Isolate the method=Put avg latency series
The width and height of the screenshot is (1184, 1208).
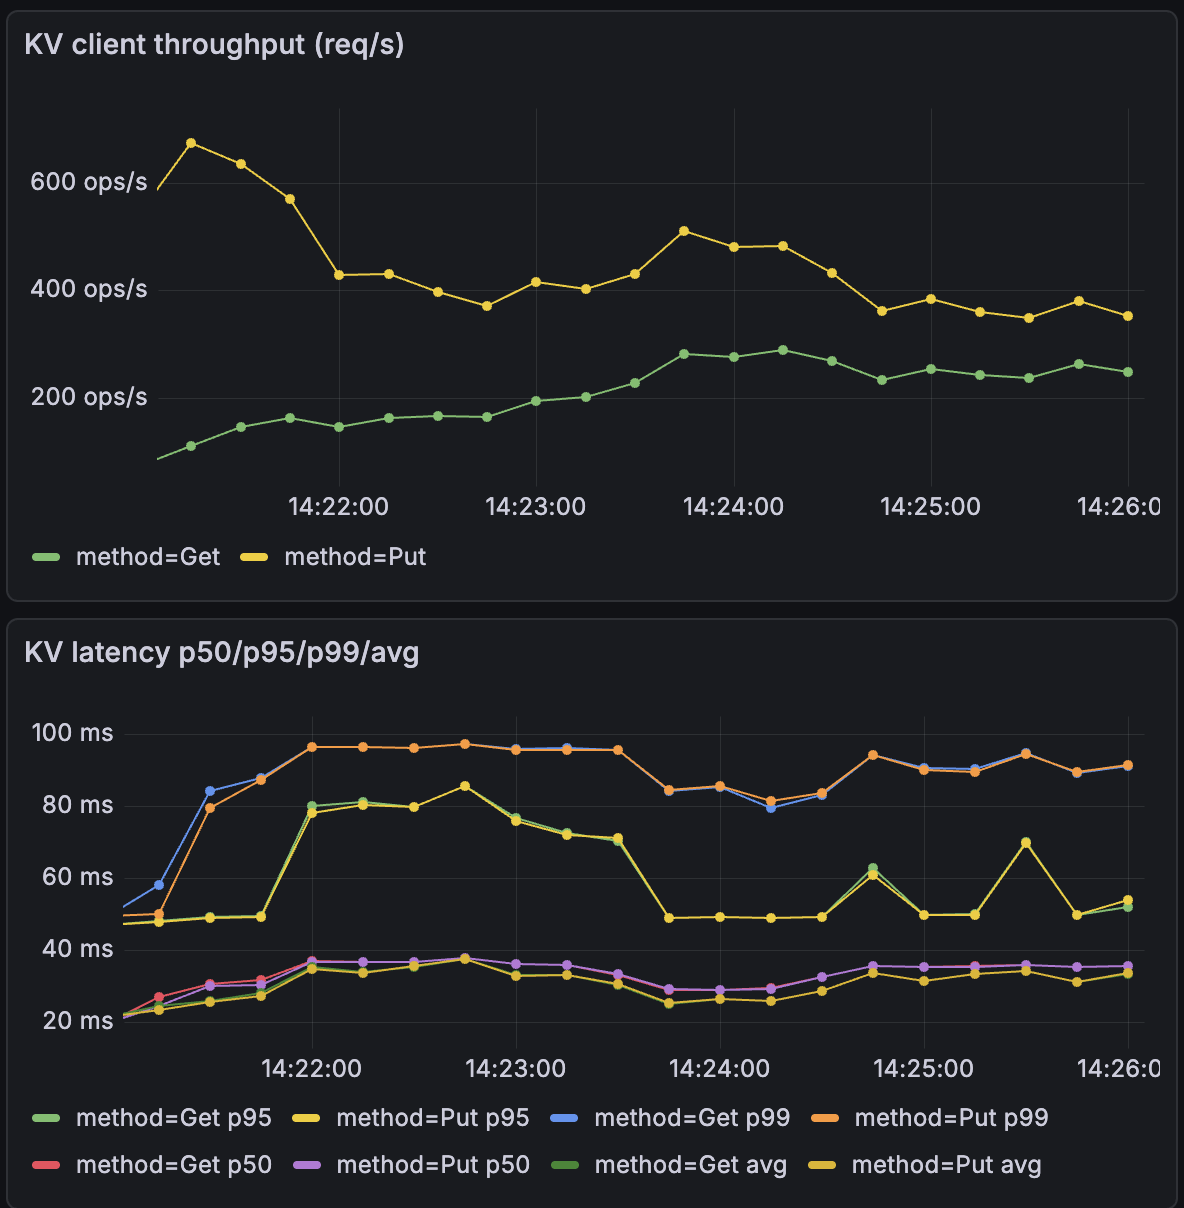click(946, 1165)
